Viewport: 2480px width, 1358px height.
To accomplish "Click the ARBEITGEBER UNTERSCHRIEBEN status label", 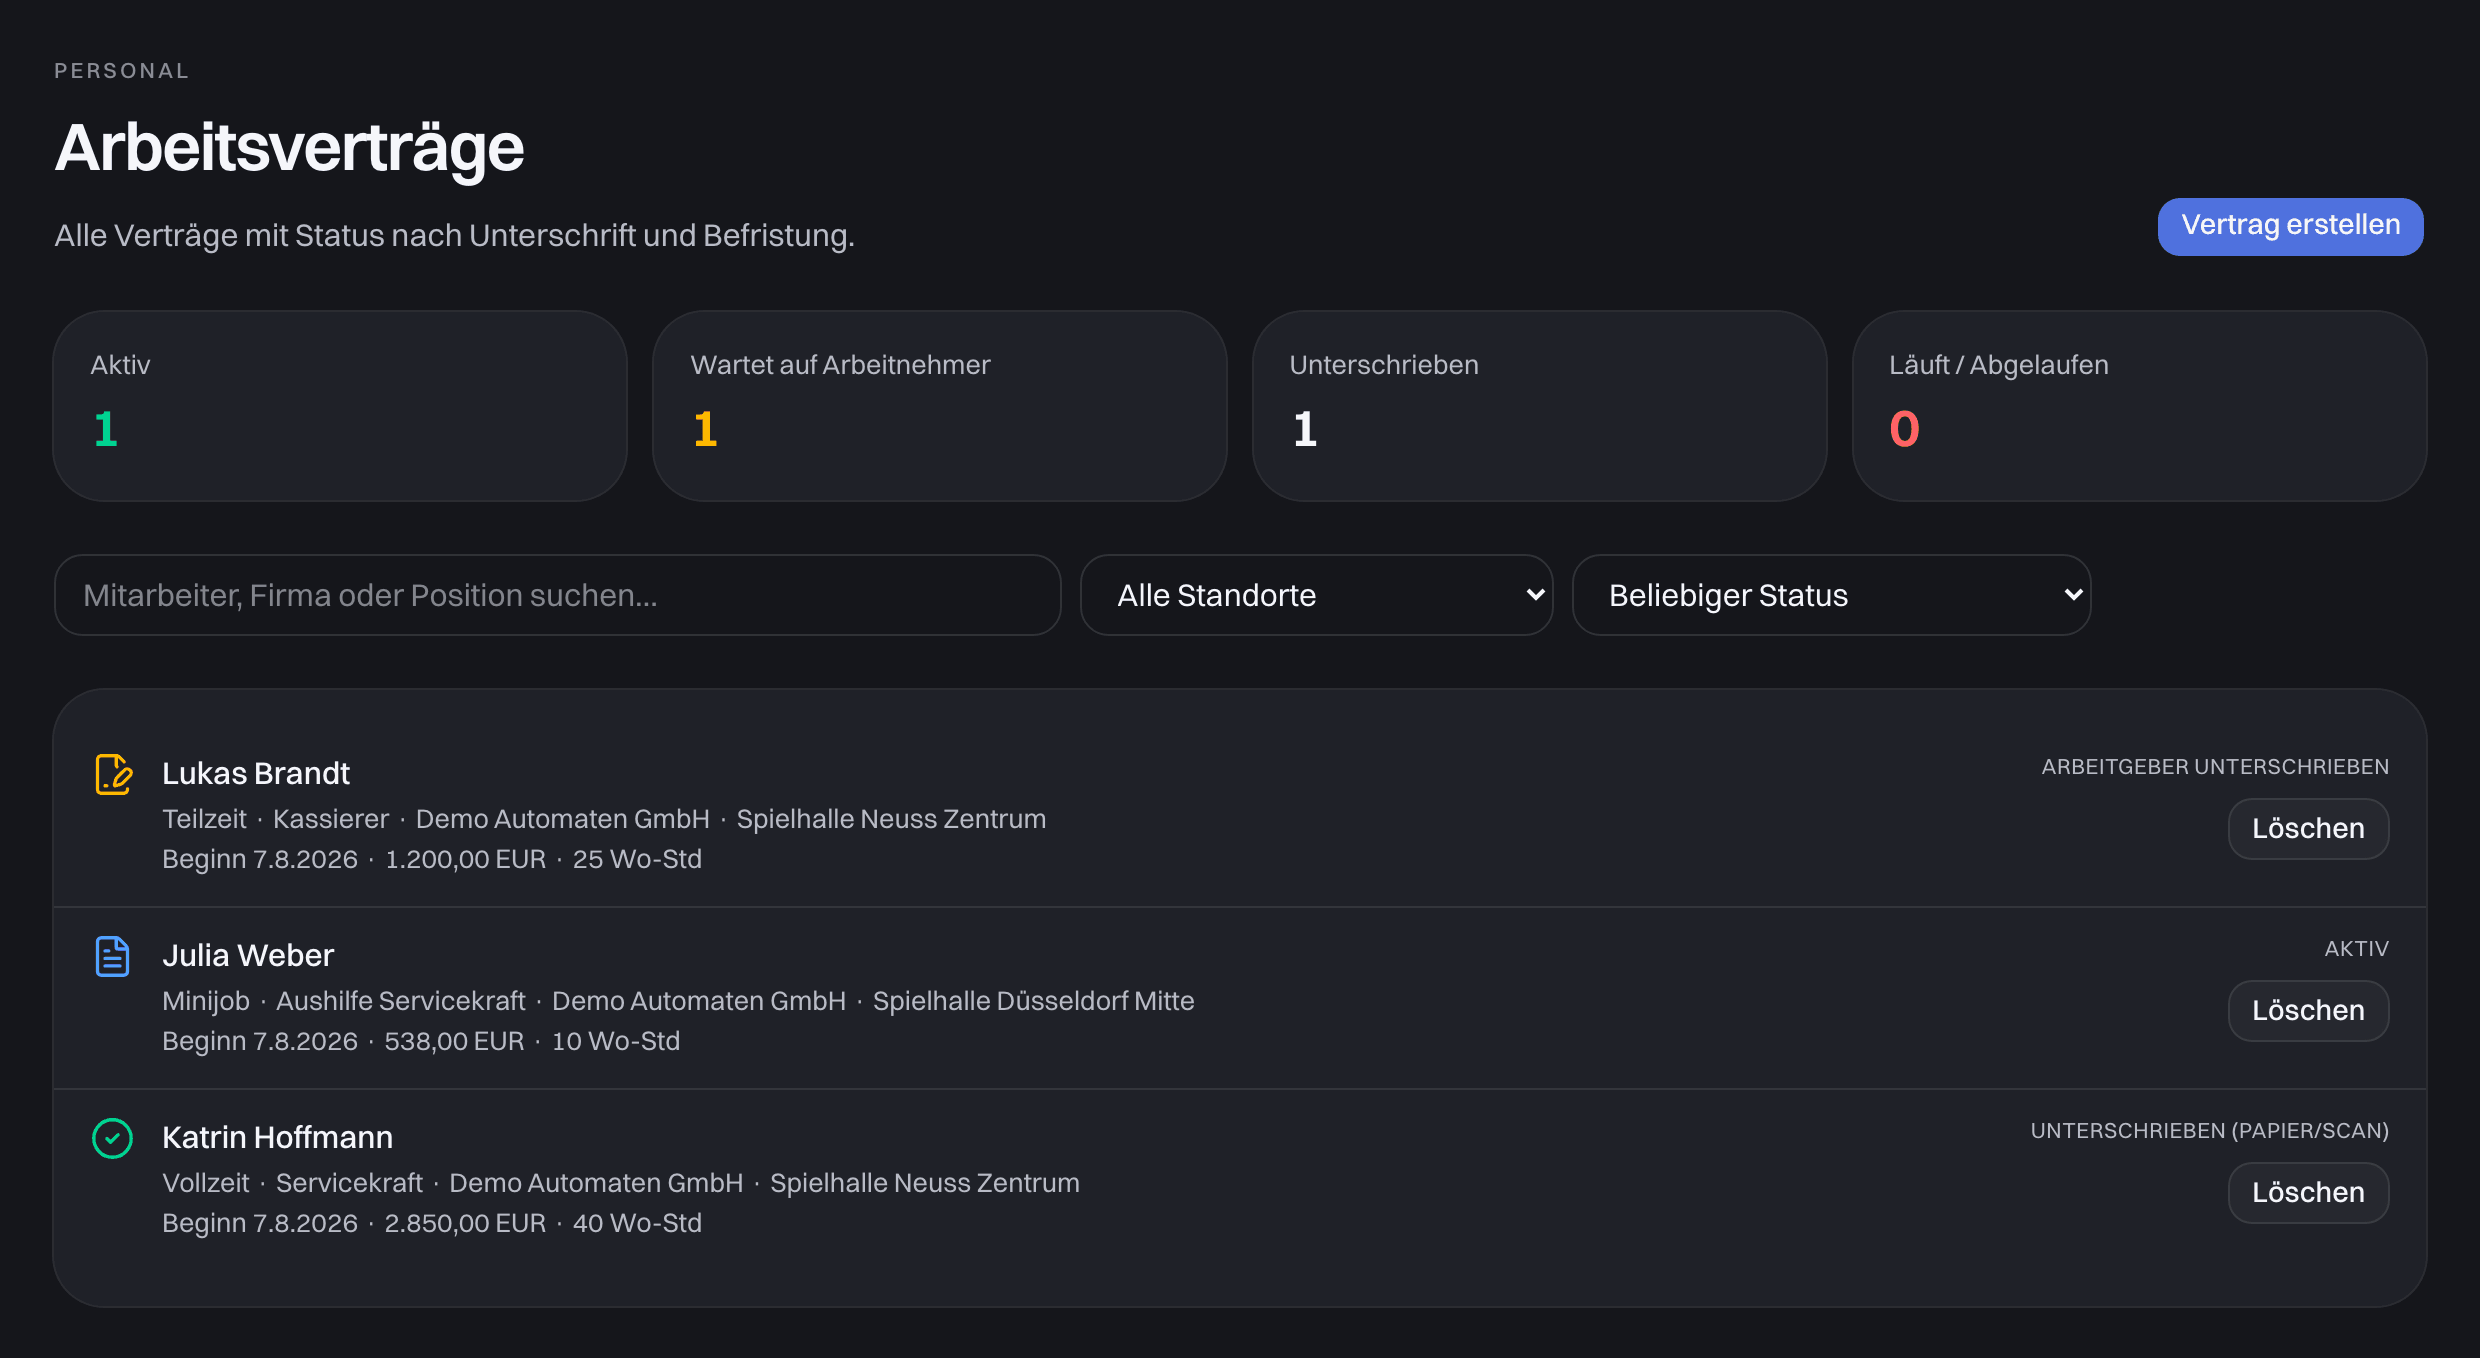I will coord(2215,767).
